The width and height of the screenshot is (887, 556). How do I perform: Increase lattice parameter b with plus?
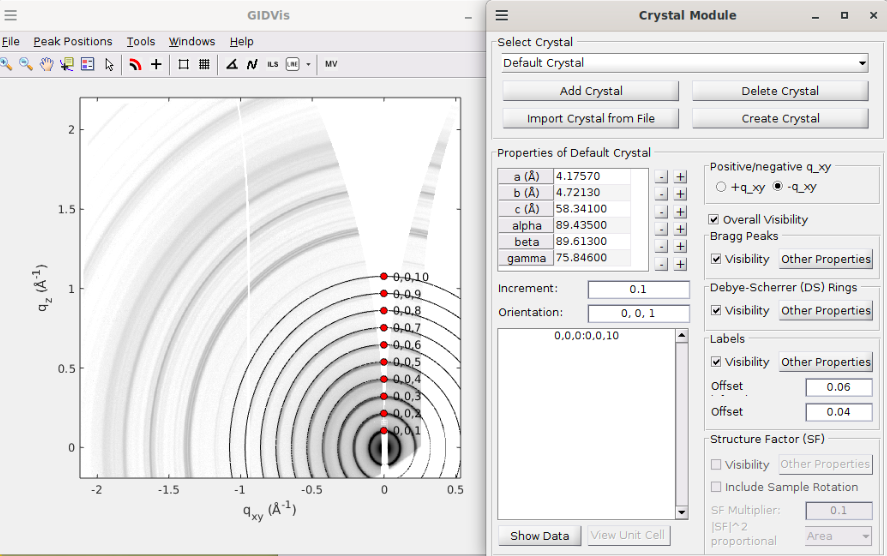681,194
